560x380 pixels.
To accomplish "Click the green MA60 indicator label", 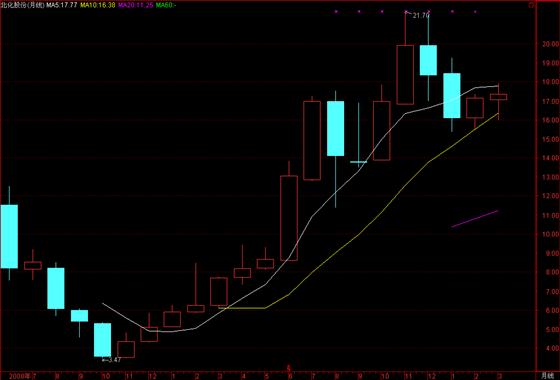I will [166, 5].
